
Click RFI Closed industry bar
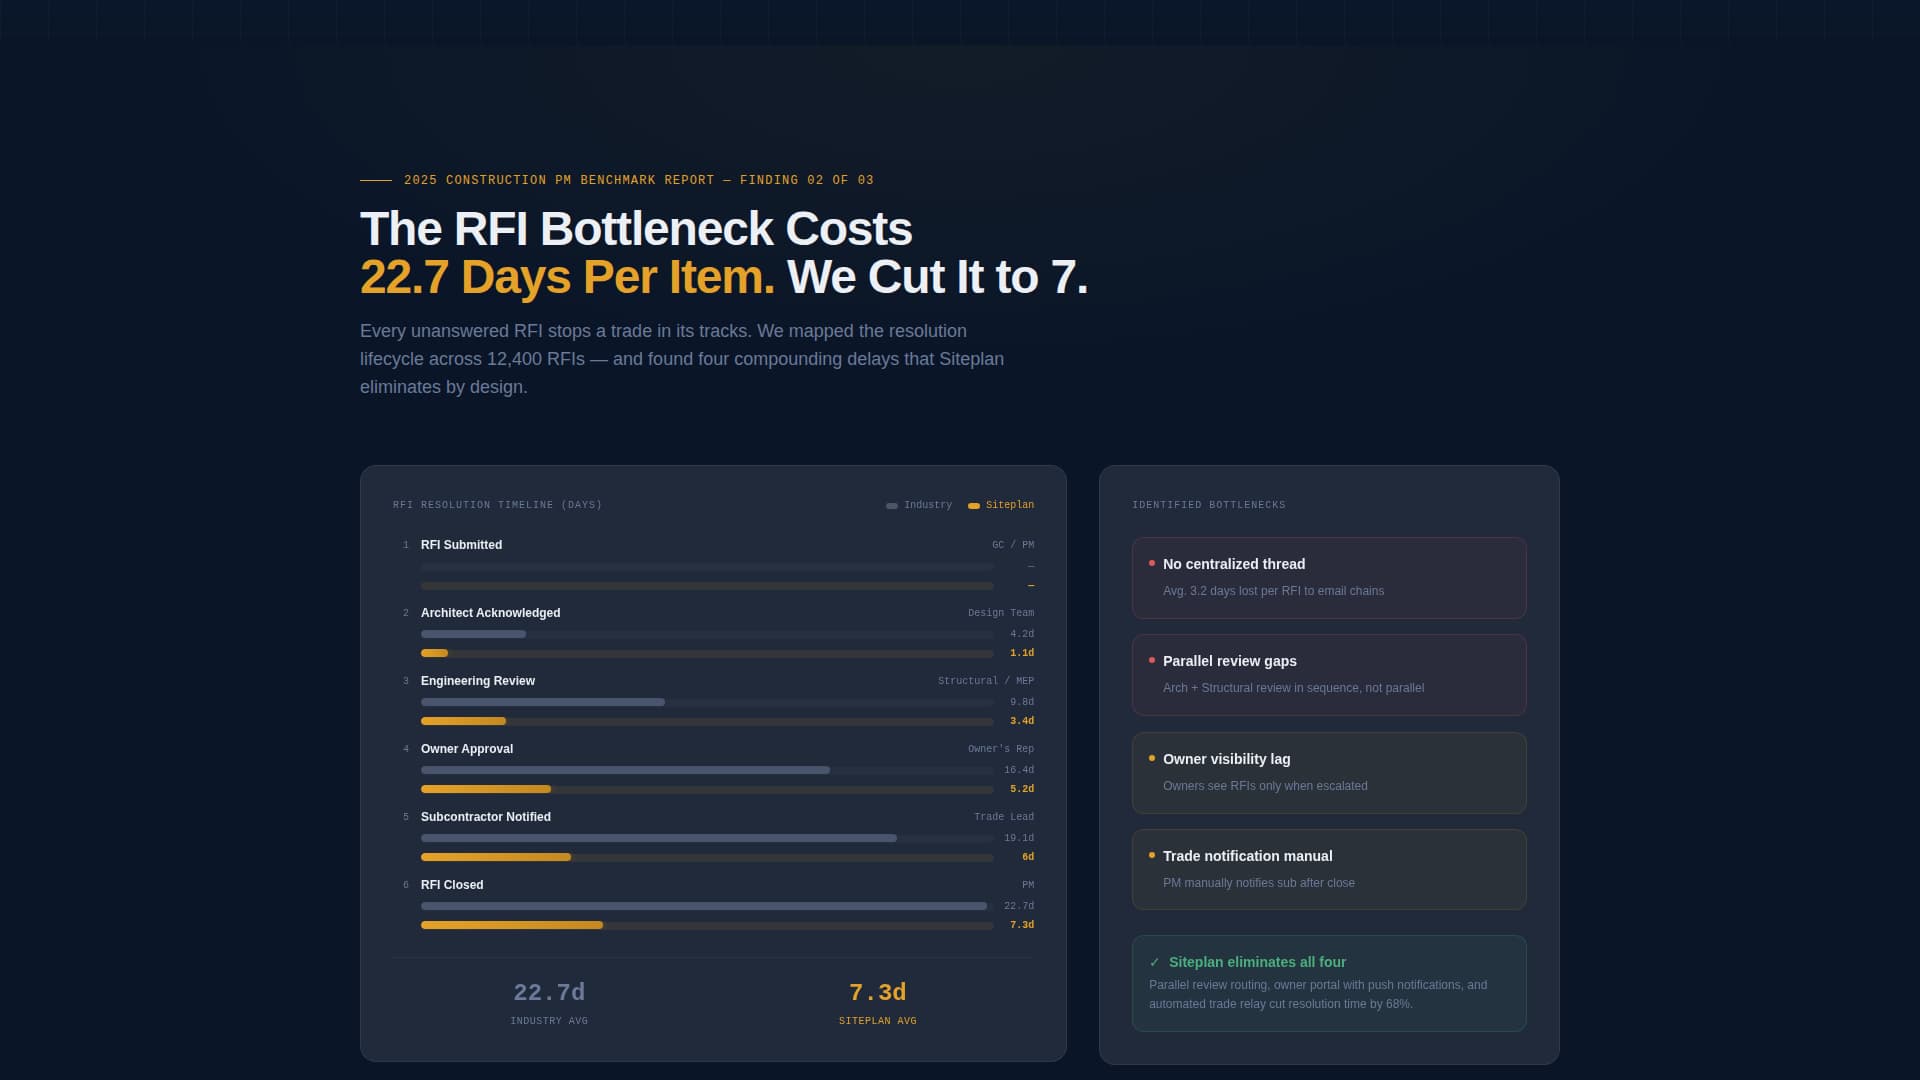pos(704,906)
